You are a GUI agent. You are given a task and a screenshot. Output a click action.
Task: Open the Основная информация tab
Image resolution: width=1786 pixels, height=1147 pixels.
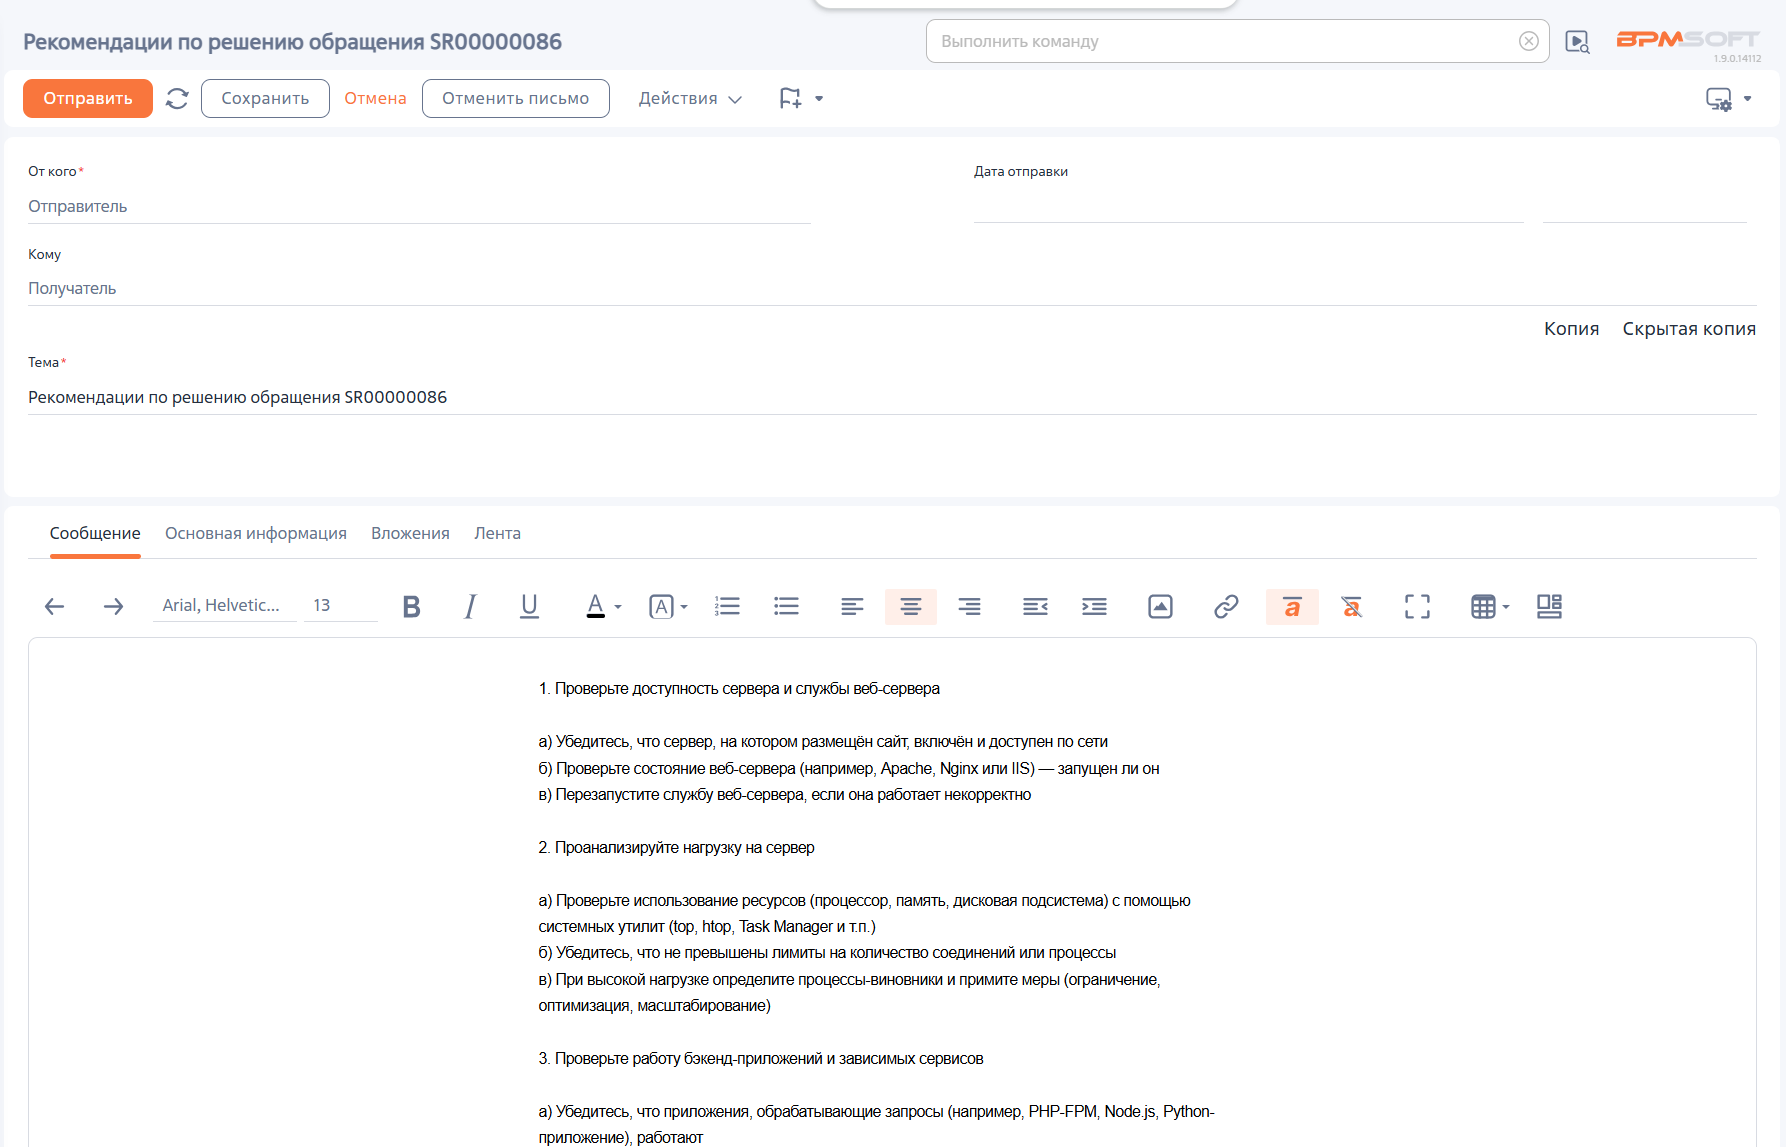[256, 533]
